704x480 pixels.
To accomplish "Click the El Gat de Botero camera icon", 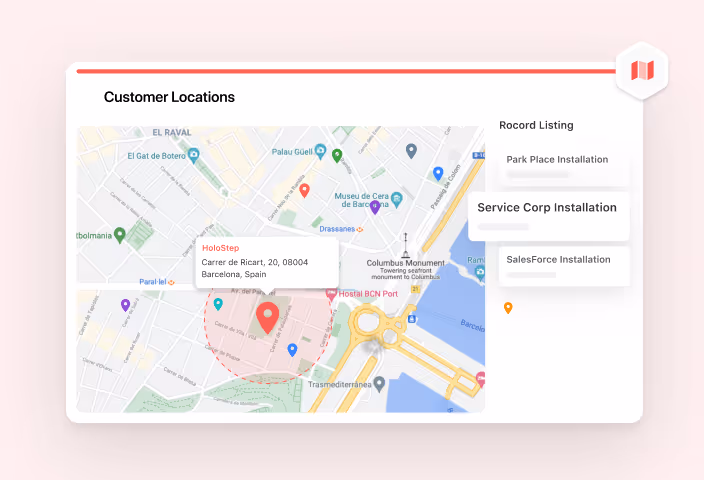I will [194, 155].
